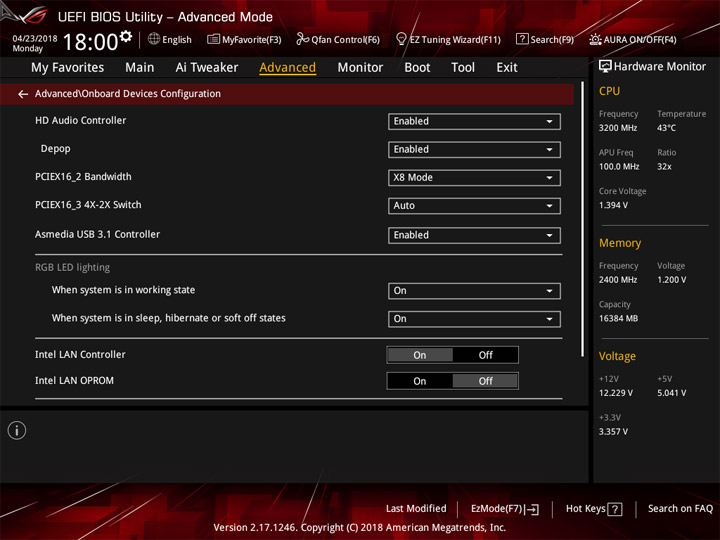This screenshot has height=540, width=720.
Task: Switch to Boot tab
Action: 417,68
